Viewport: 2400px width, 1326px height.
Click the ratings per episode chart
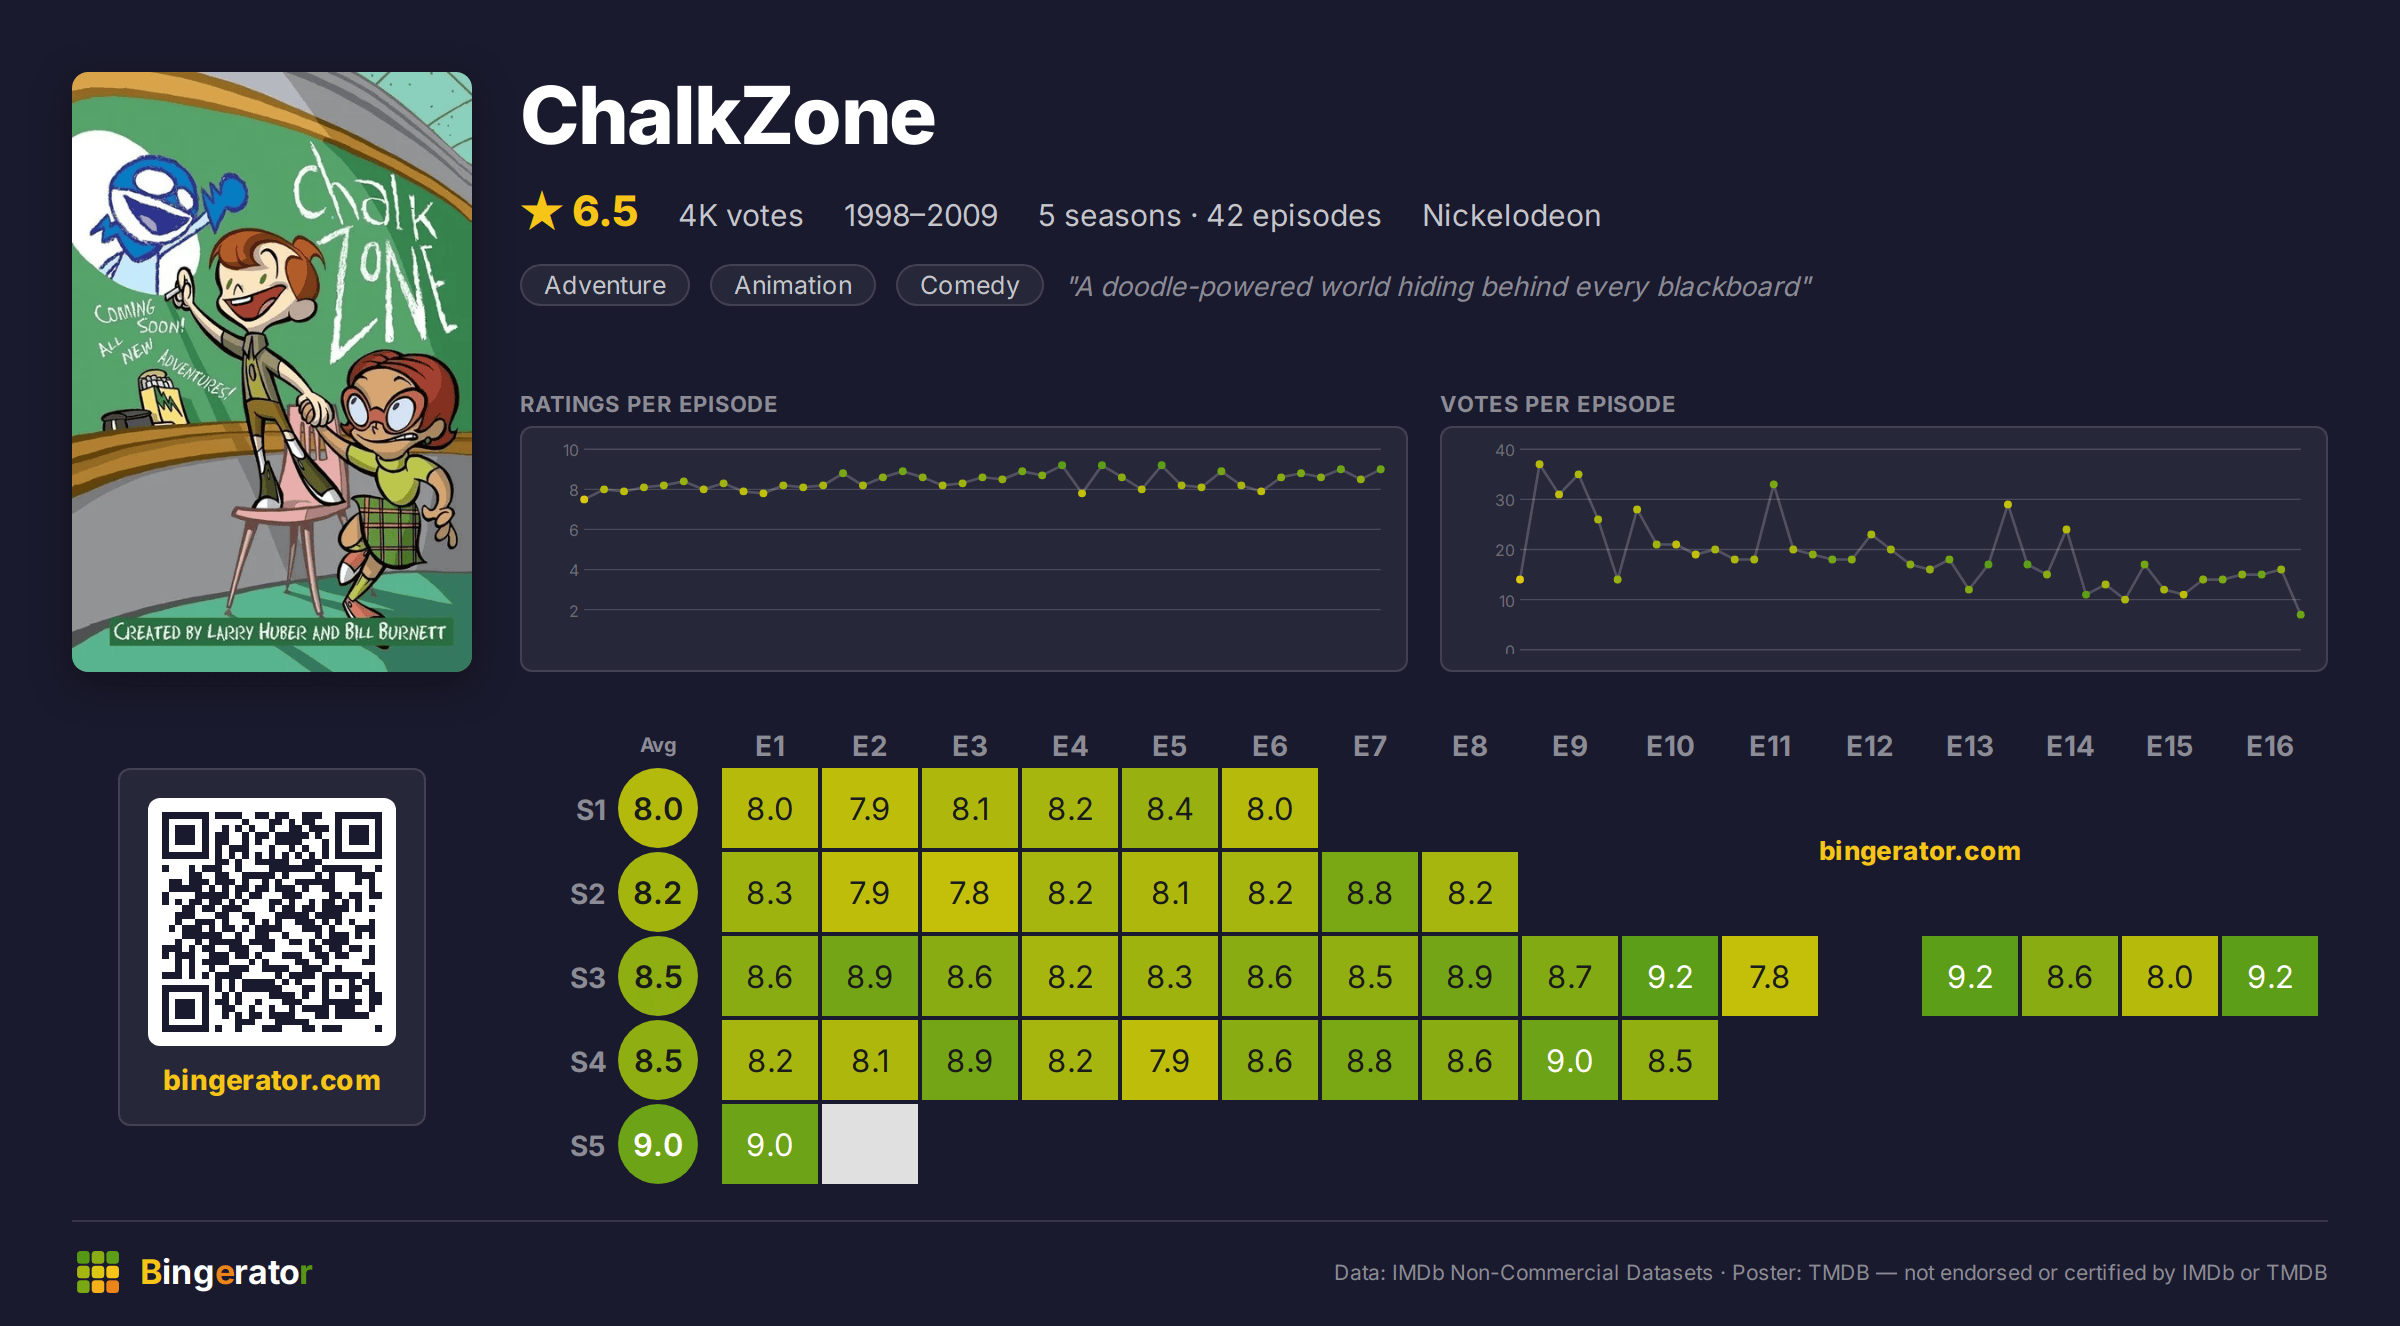point(964,549)
